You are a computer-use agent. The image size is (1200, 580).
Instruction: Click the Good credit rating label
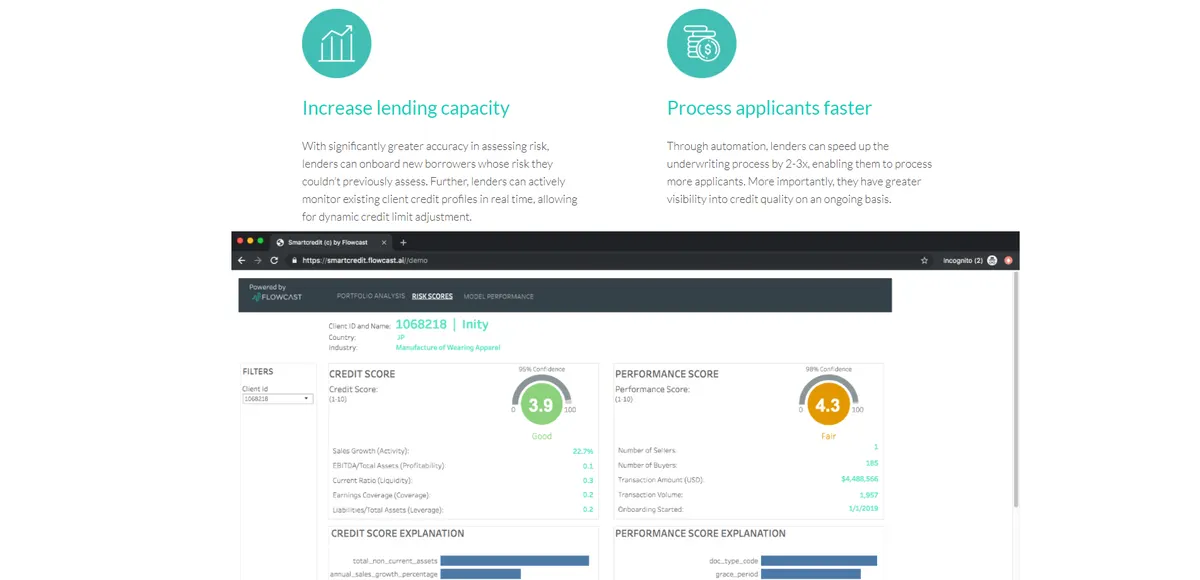[x=541, y=436]
